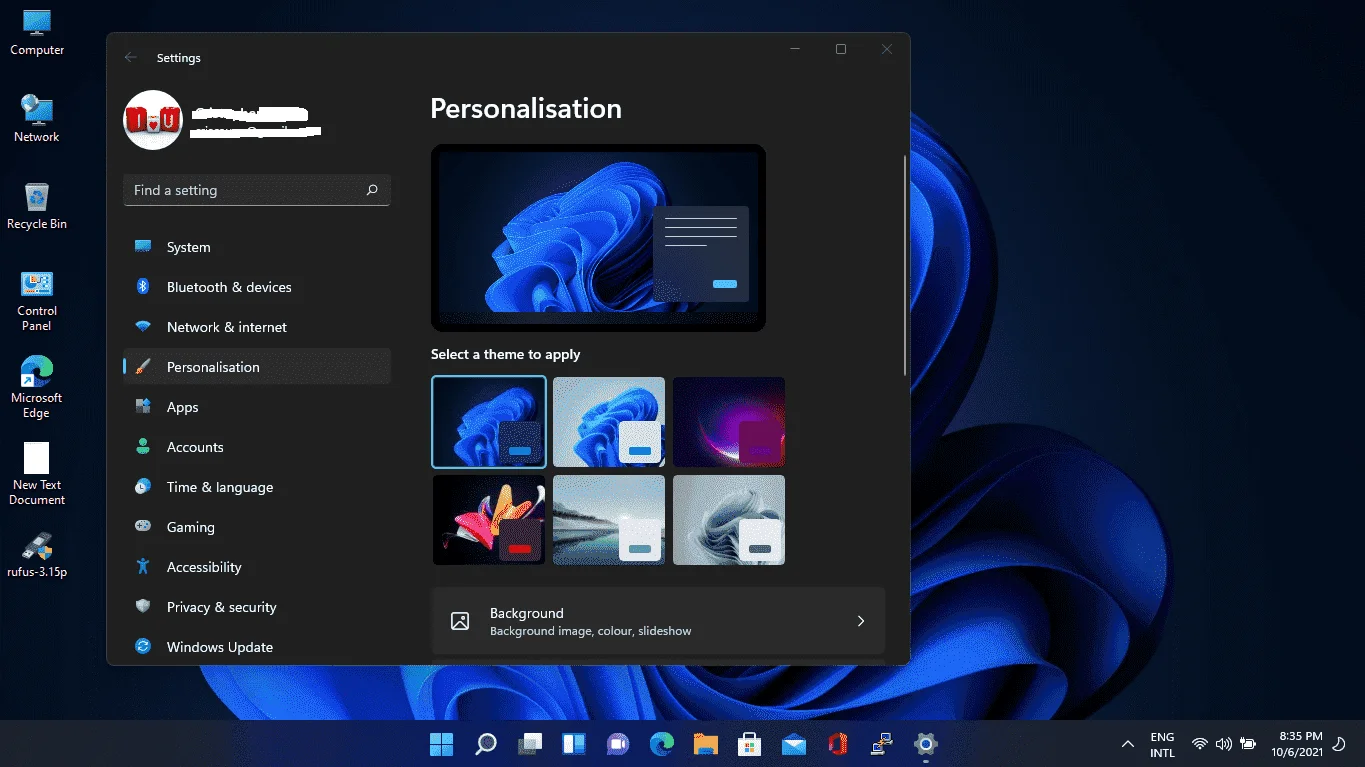Select the Recycle Bin desktop icon
The height and width of the screenshot is (767, 1365).
tap(37, 207)
